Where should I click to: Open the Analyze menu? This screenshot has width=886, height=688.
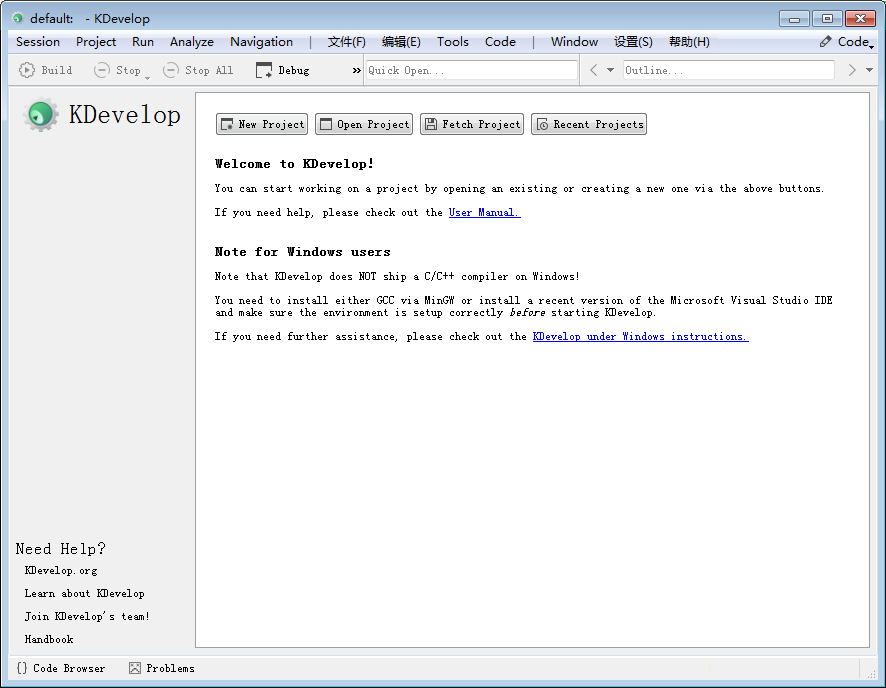pyautogui.click(x=192, y=42)
